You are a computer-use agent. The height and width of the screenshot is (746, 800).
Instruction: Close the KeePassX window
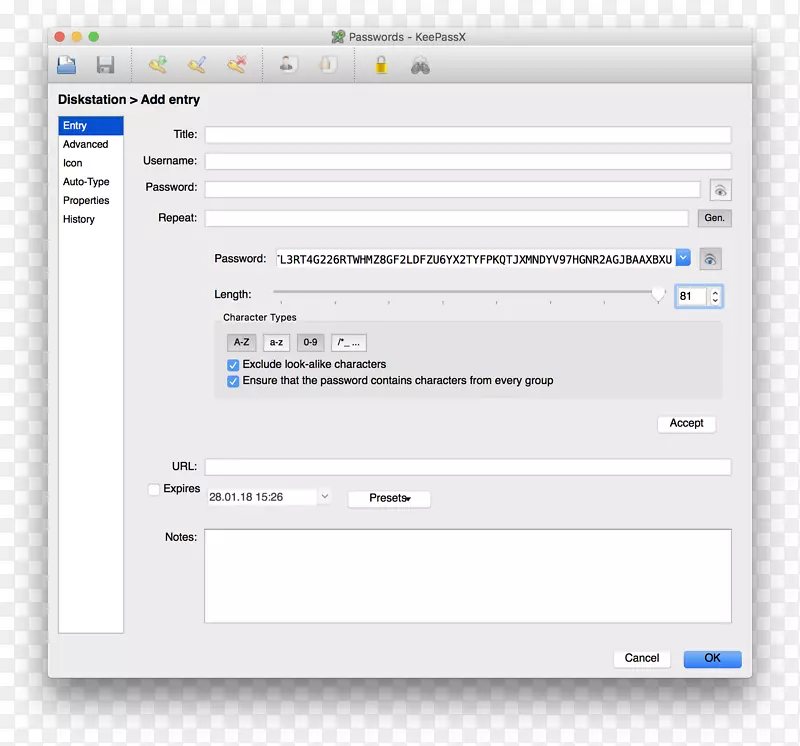coord(60,37)
